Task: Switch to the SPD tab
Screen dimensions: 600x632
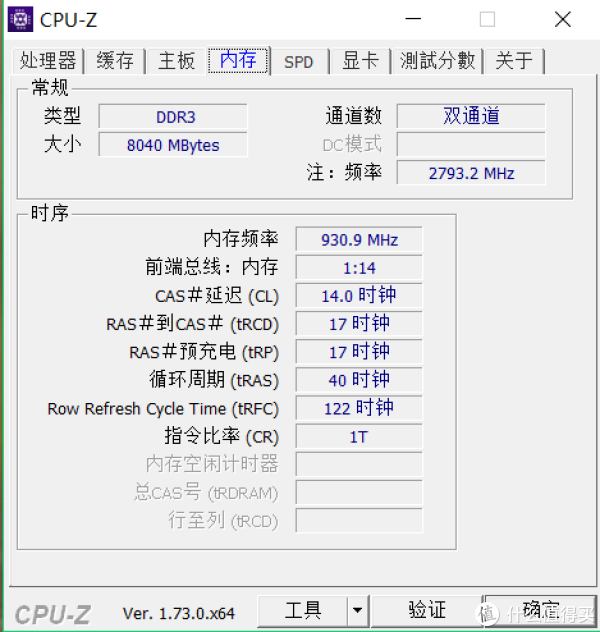Action: [x=299, y=62]
